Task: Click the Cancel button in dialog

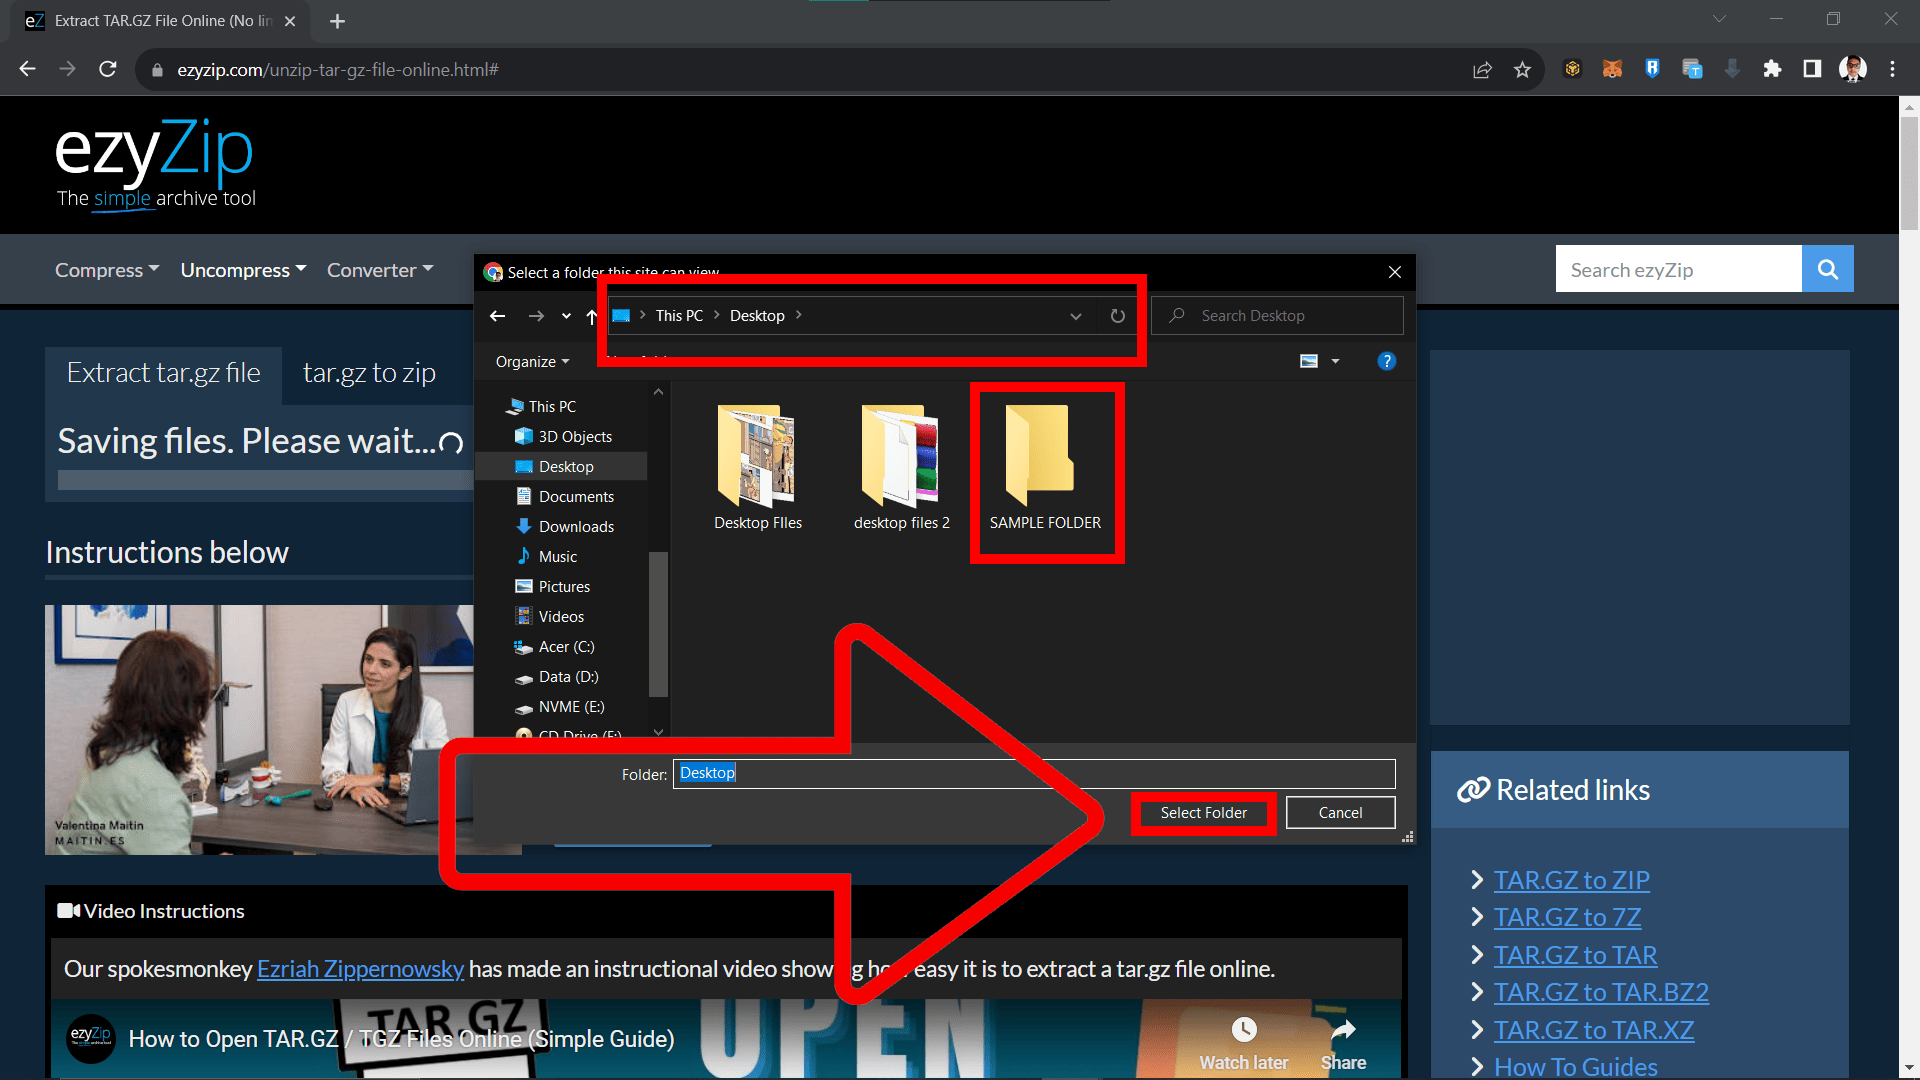Action: (1341, 811)
